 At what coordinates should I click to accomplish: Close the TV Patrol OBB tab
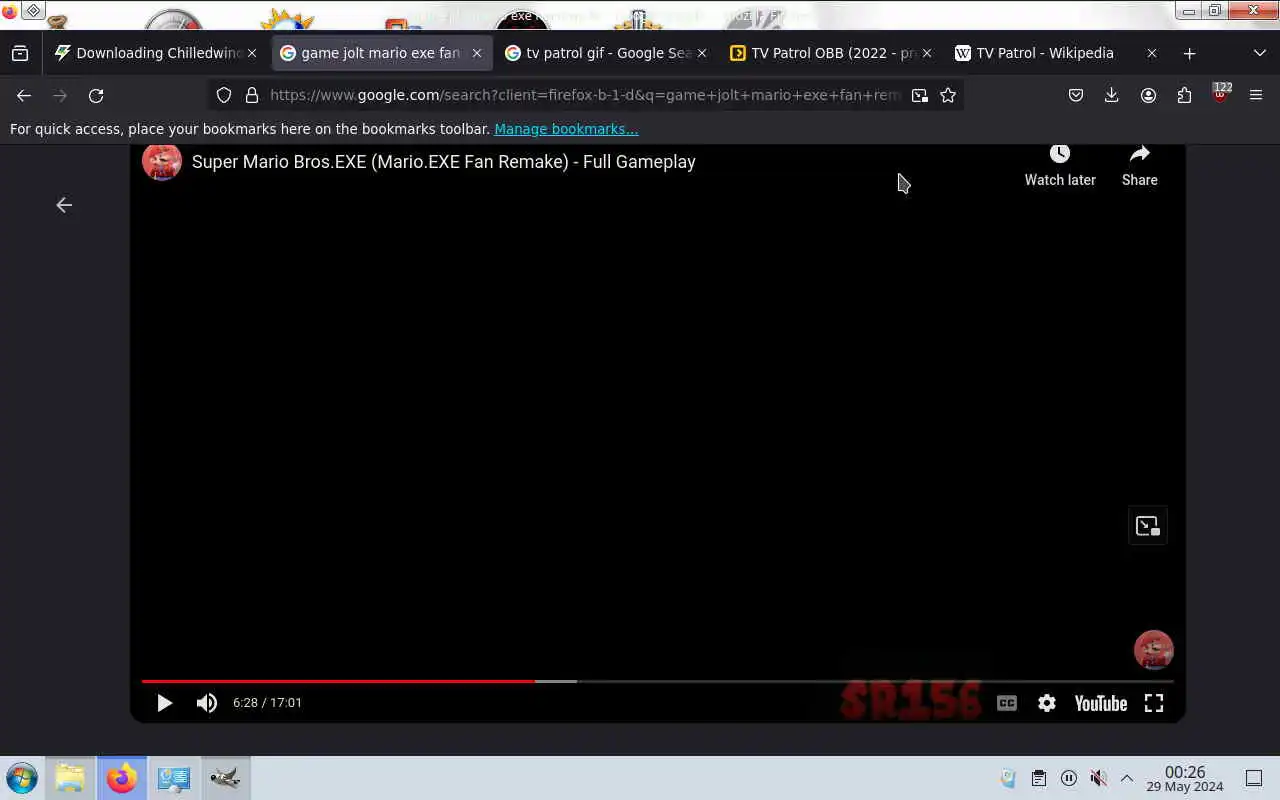tap(927, 53)
